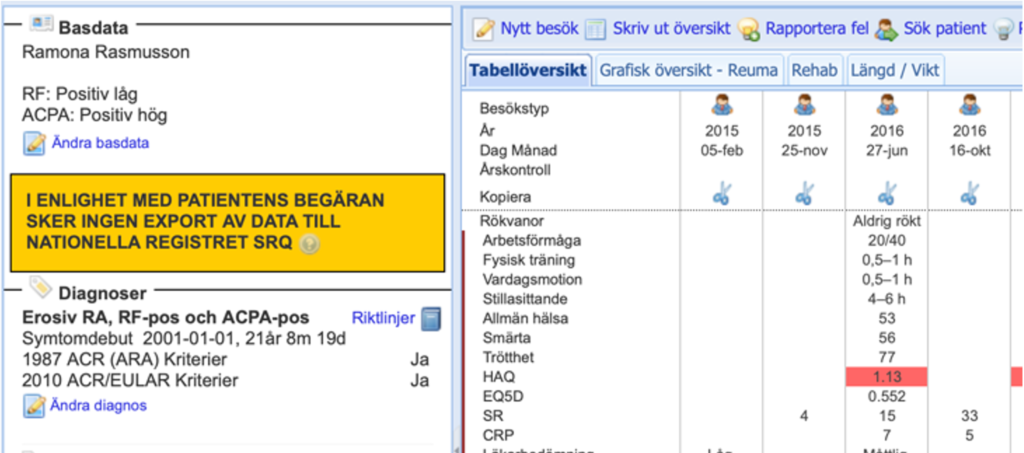
Task: Click Ändra diagnos link
Action: (x=99, y=405)
